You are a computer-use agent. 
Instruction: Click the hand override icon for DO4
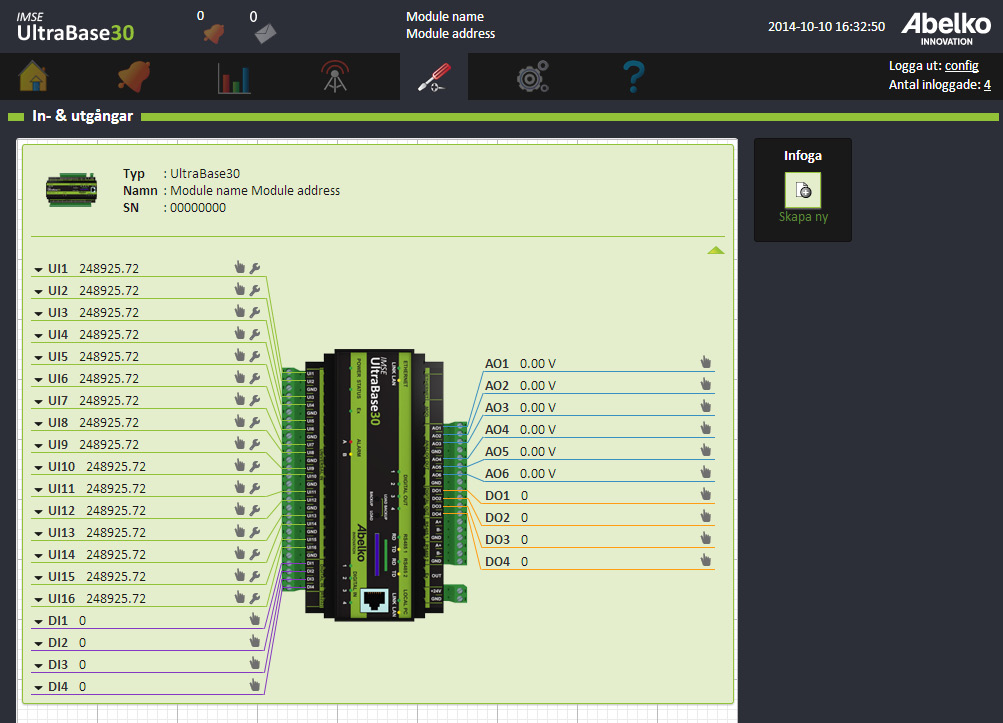coord(706,560)
